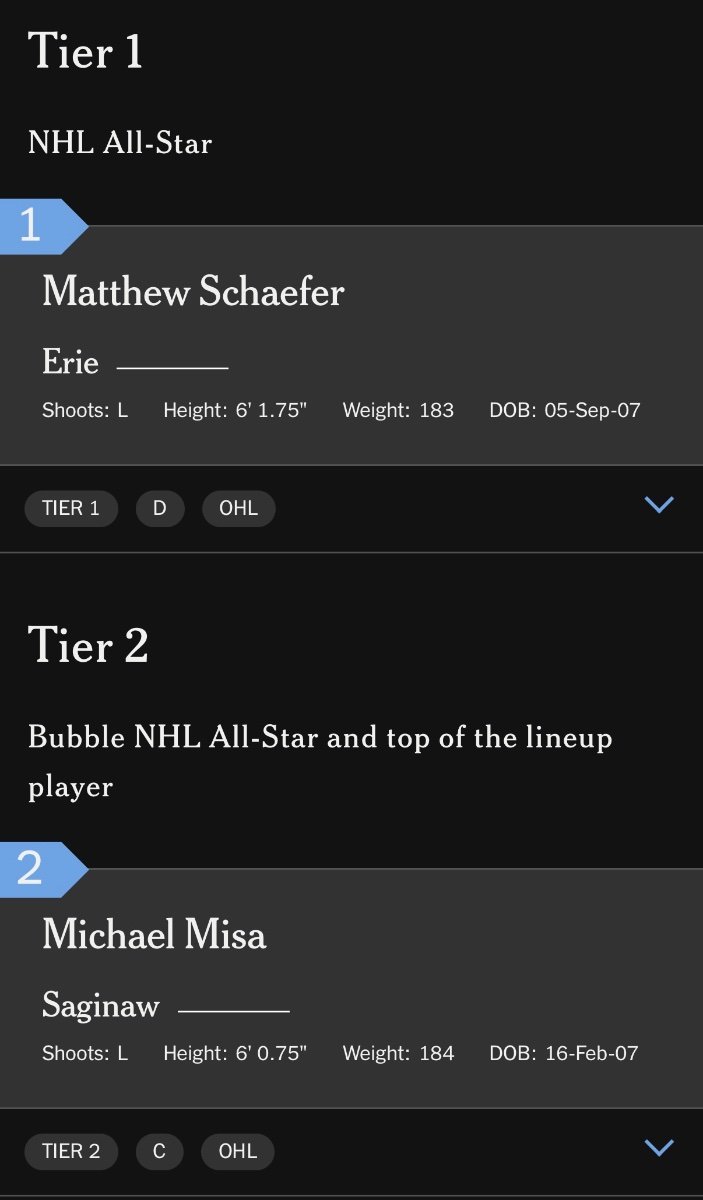The width and height of the screenshot is (703, 1200).
Task: Click OHL tag under Michael Misa
Action: point(237,1151)
